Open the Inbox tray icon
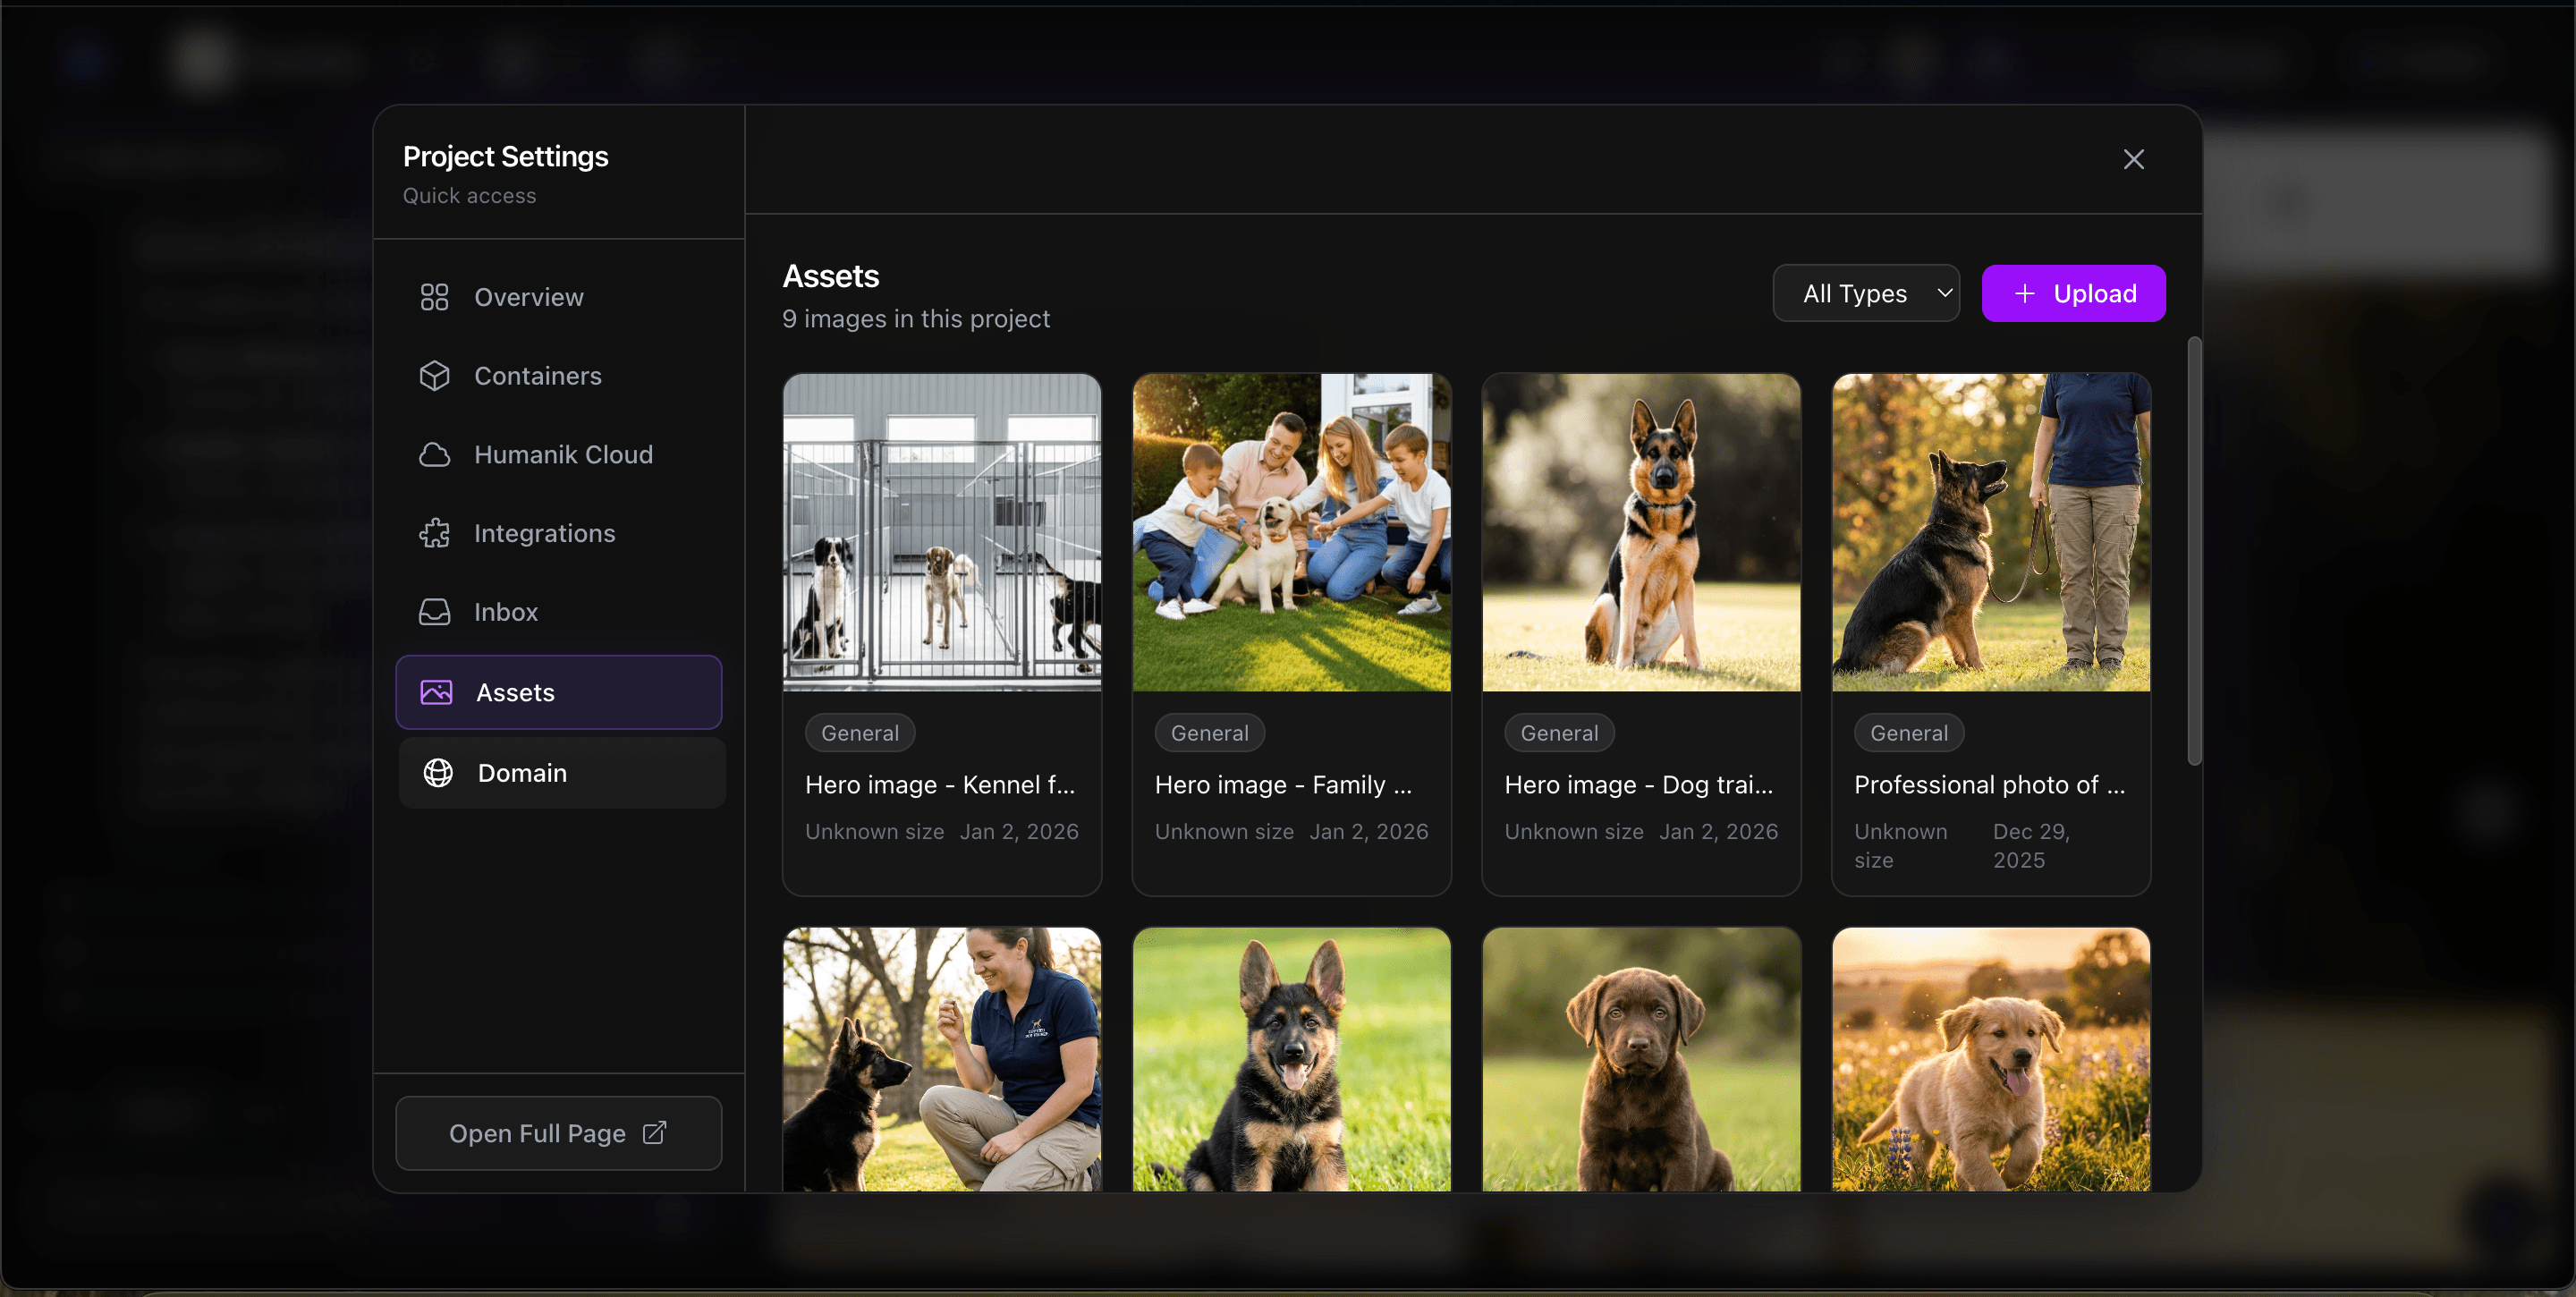The height and width of the screenshot is (1297, 2576). click(x=435, y=611)
